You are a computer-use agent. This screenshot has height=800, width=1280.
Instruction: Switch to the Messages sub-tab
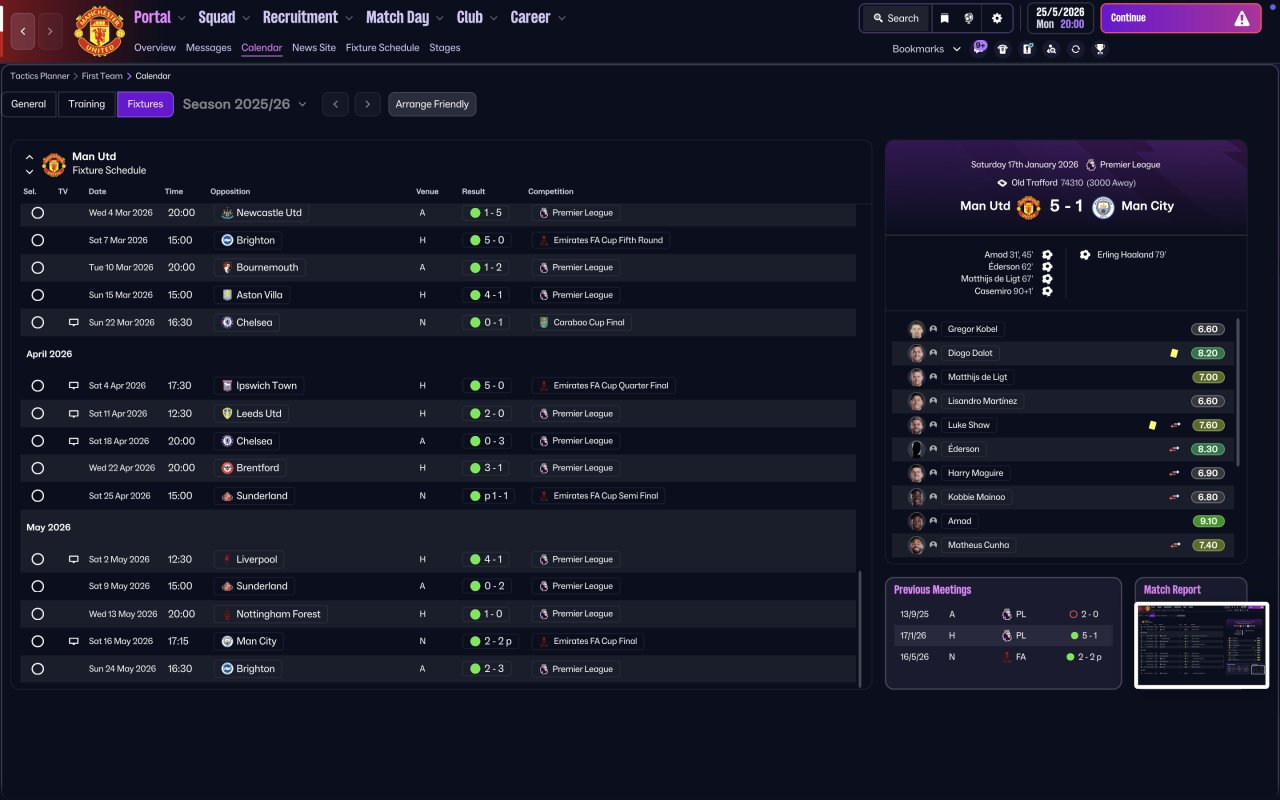coord(208,48)
